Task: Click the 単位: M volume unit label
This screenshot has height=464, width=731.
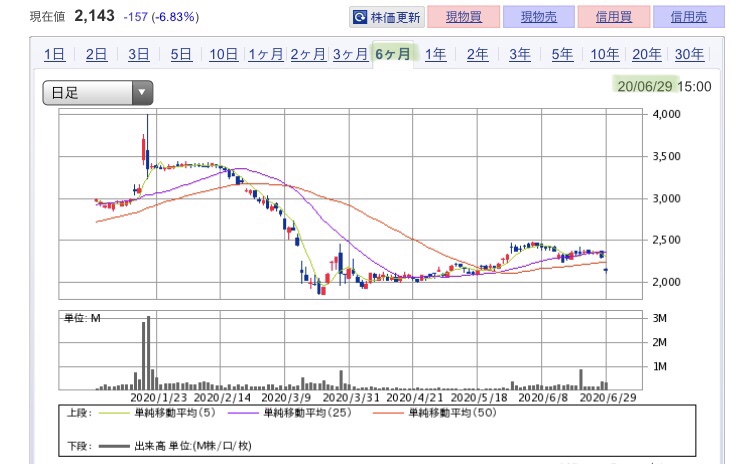Action: point(82,318)
